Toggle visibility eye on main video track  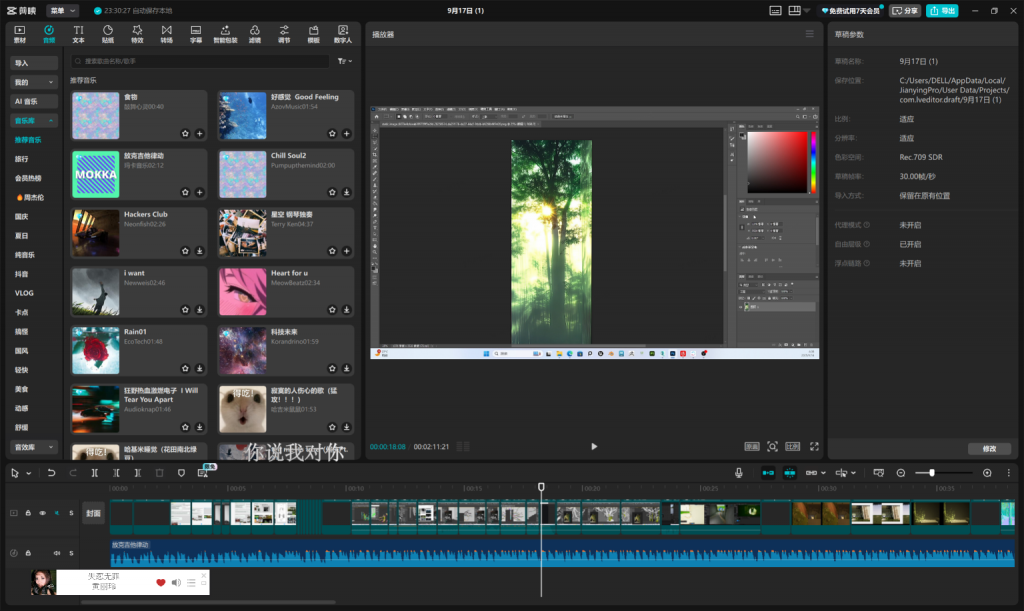click(x=42, y=513)
